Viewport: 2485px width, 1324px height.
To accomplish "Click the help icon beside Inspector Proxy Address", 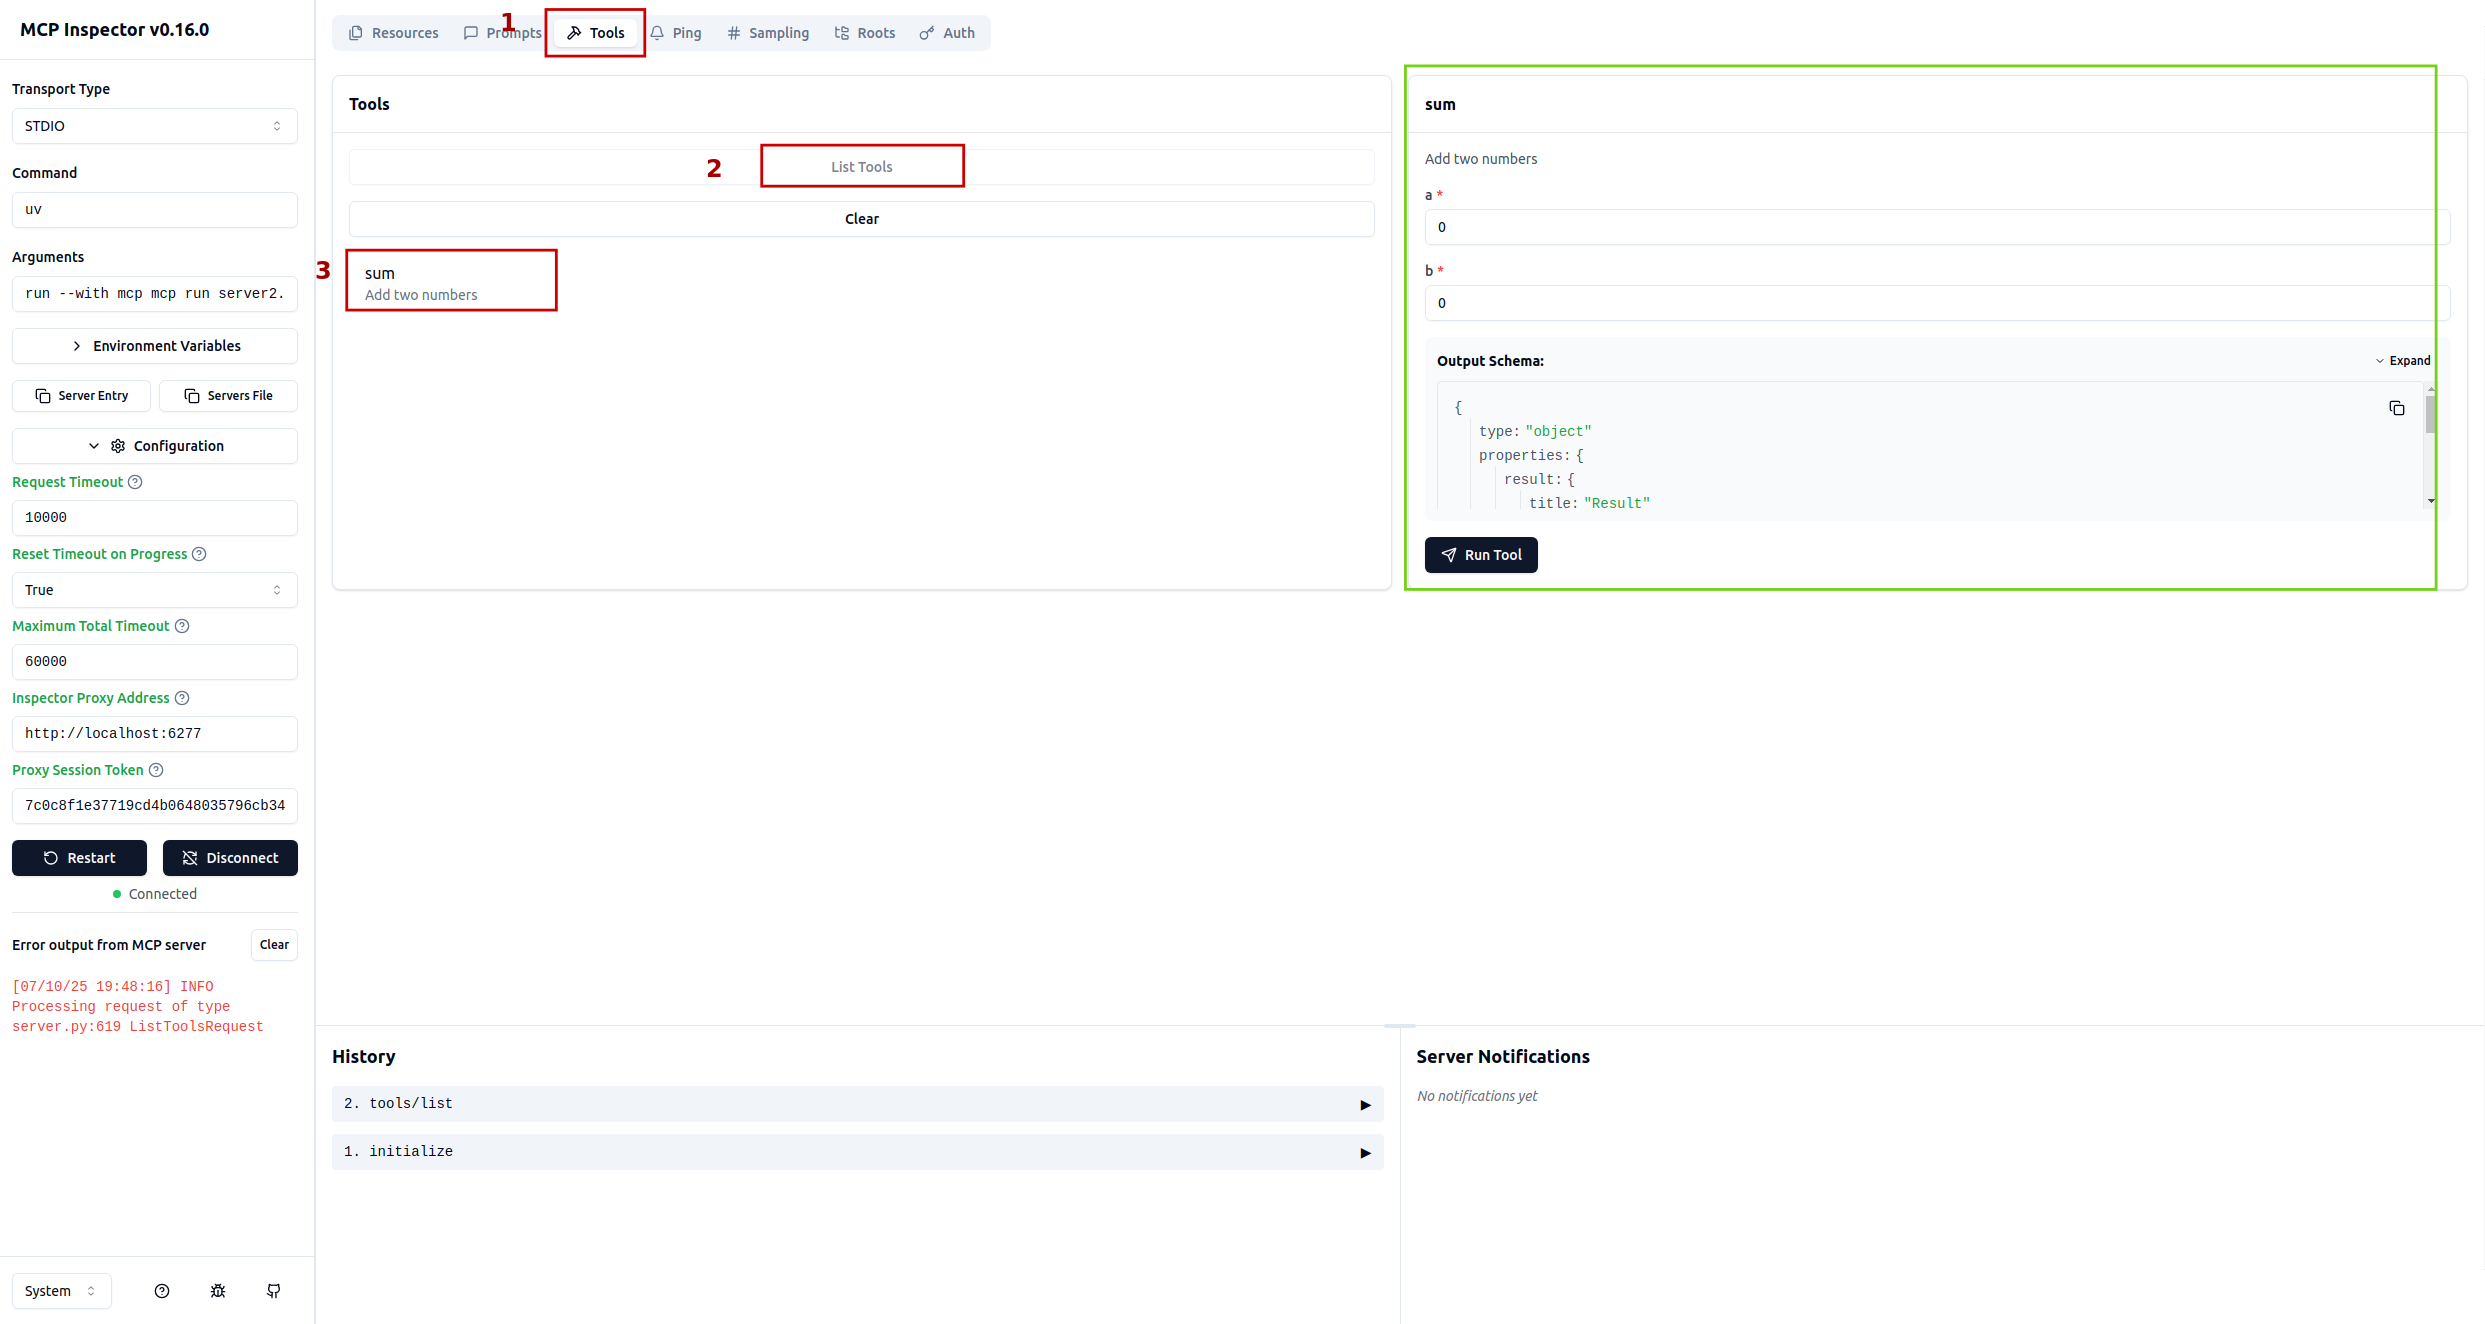I will click(182, 698).
